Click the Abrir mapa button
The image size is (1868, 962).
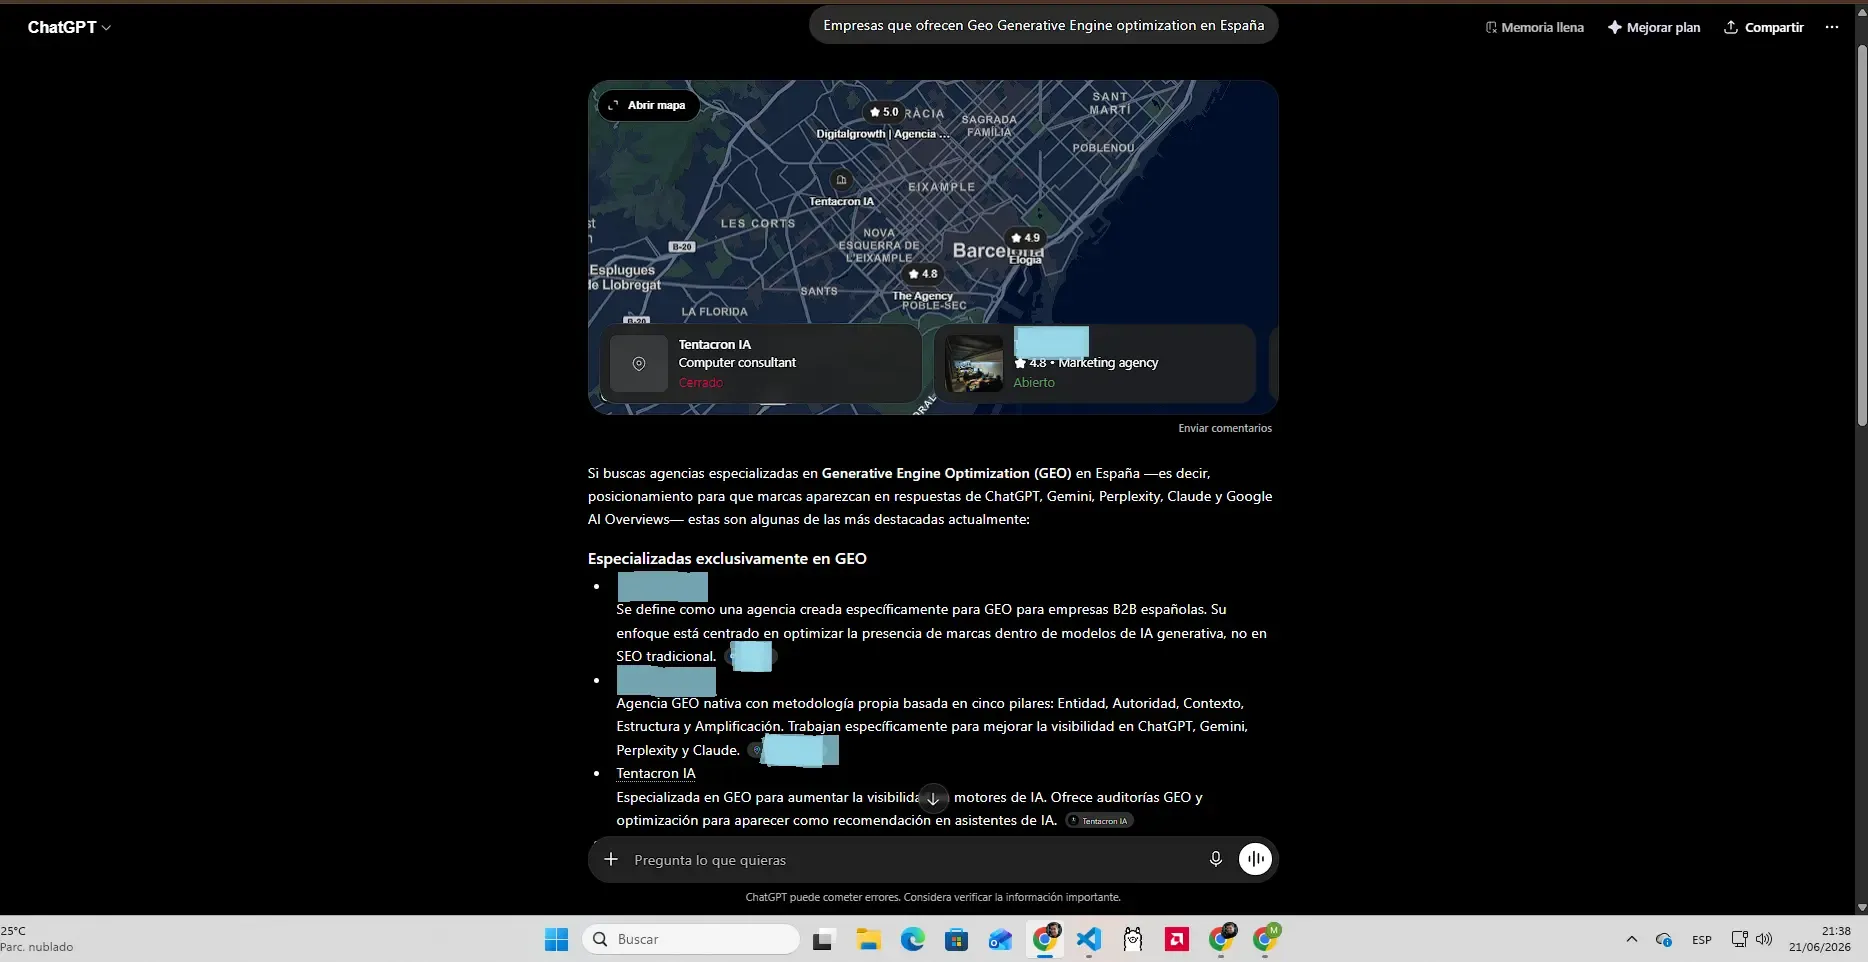pyautogui.click(x=648, y=105)
